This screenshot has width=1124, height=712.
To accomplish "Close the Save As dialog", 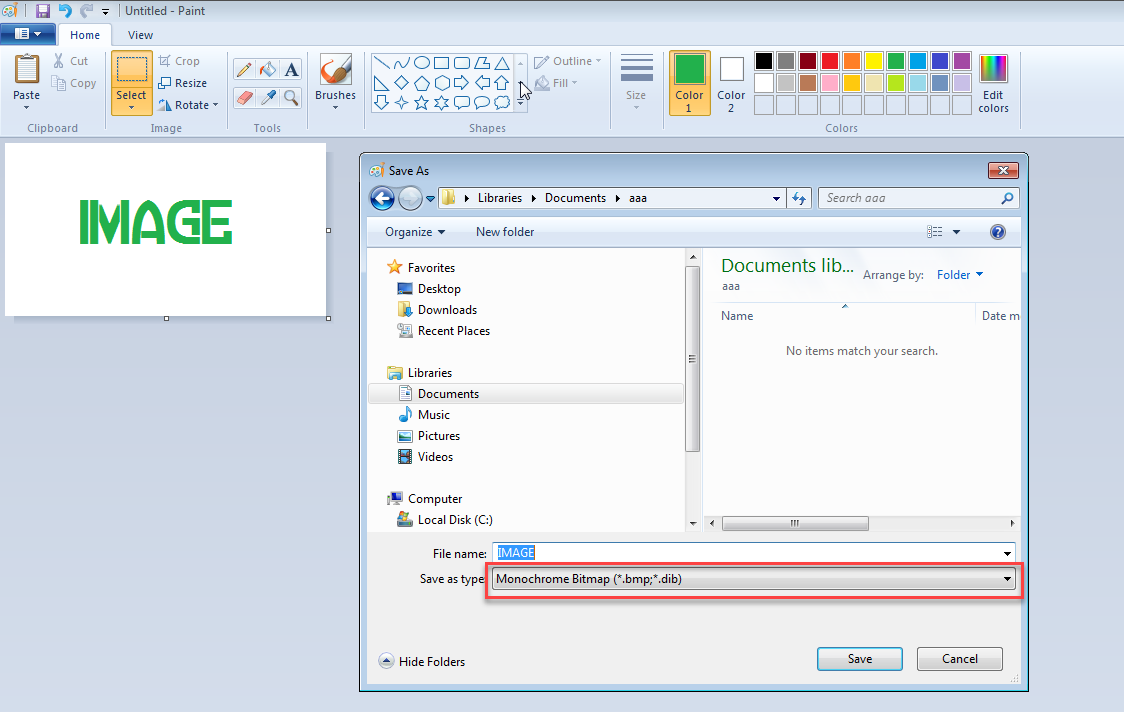I will 1003,170.
